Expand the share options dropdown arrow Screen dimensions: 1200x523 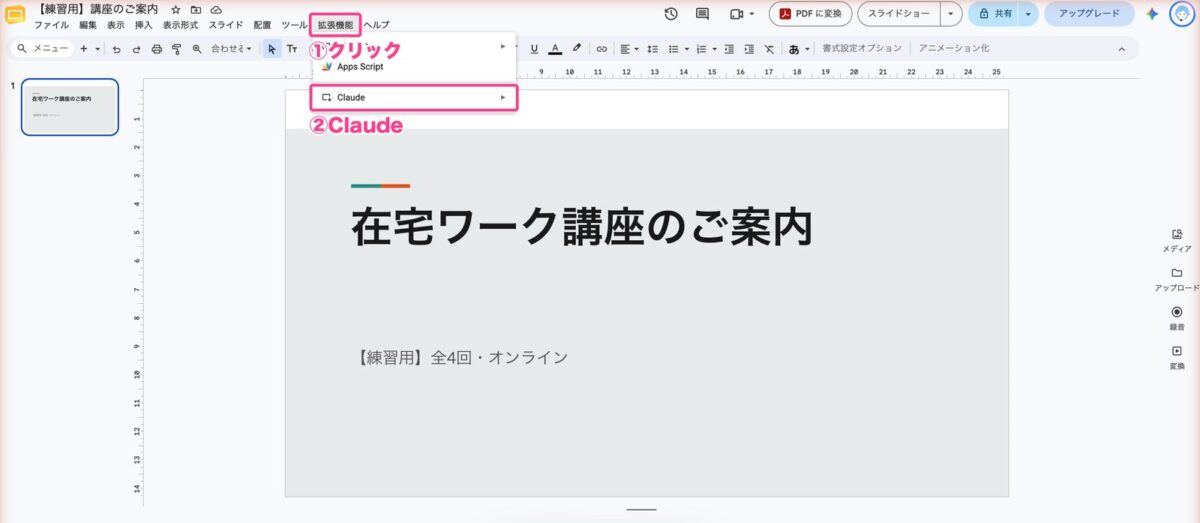coord(1027,14)
